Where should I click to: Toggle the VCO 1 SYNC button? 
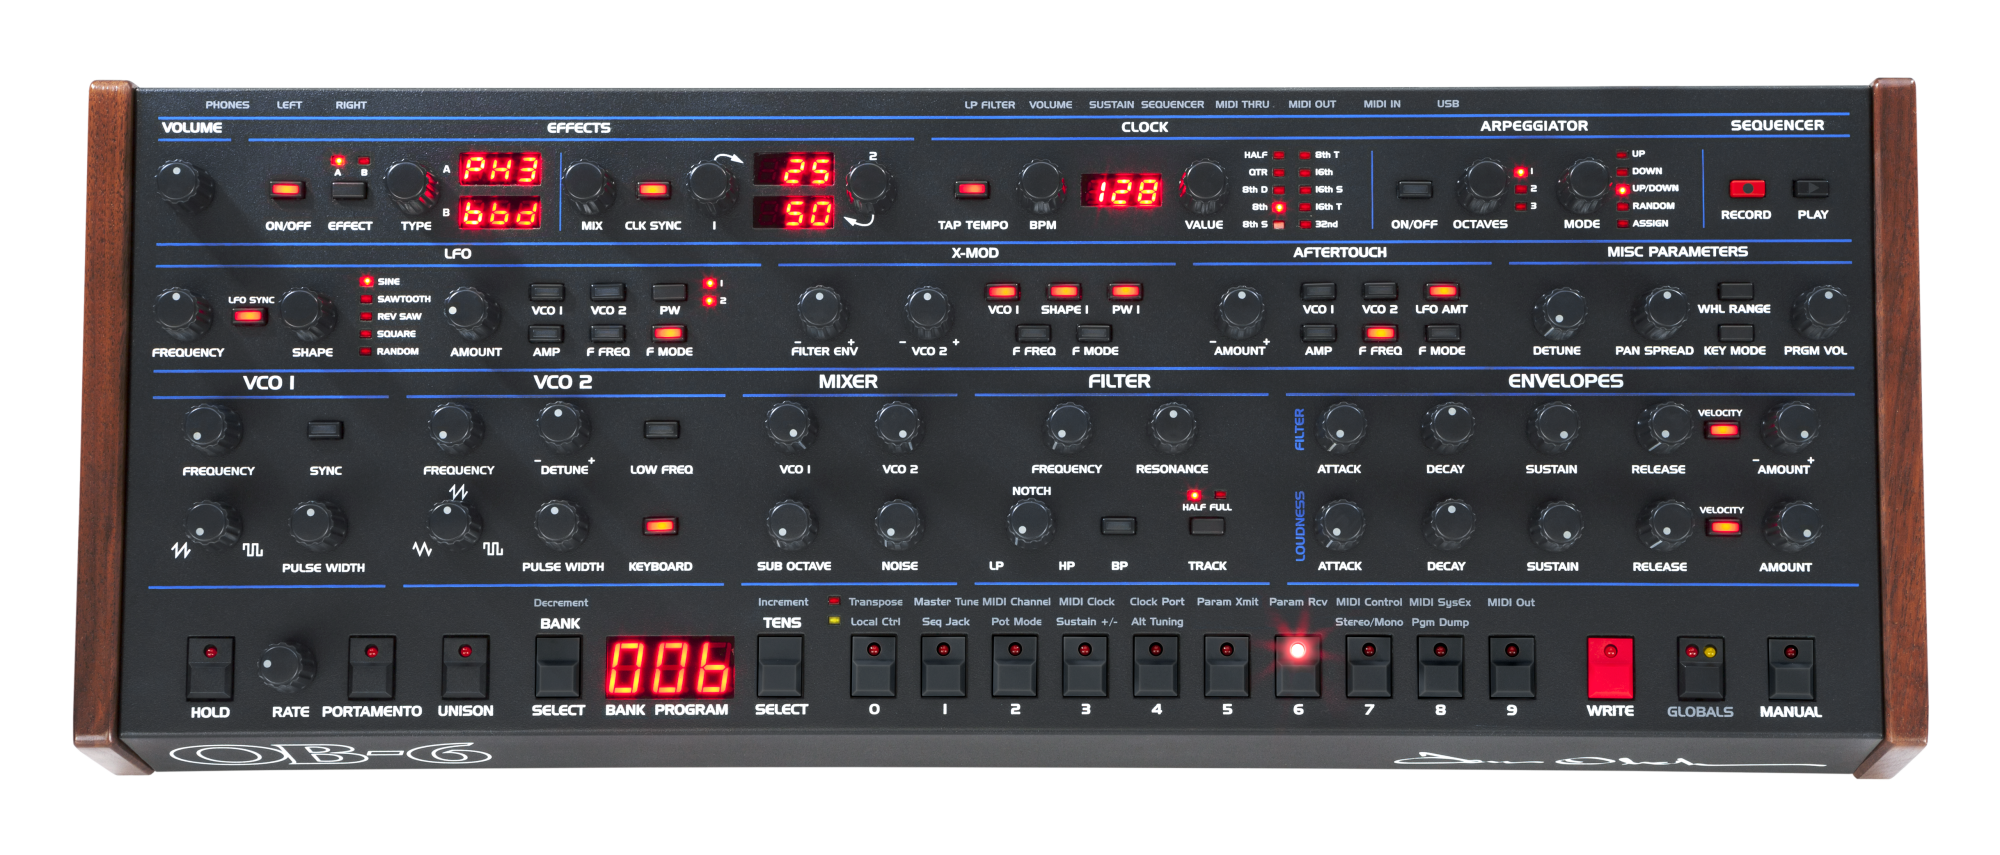click(x=325, y=430)
